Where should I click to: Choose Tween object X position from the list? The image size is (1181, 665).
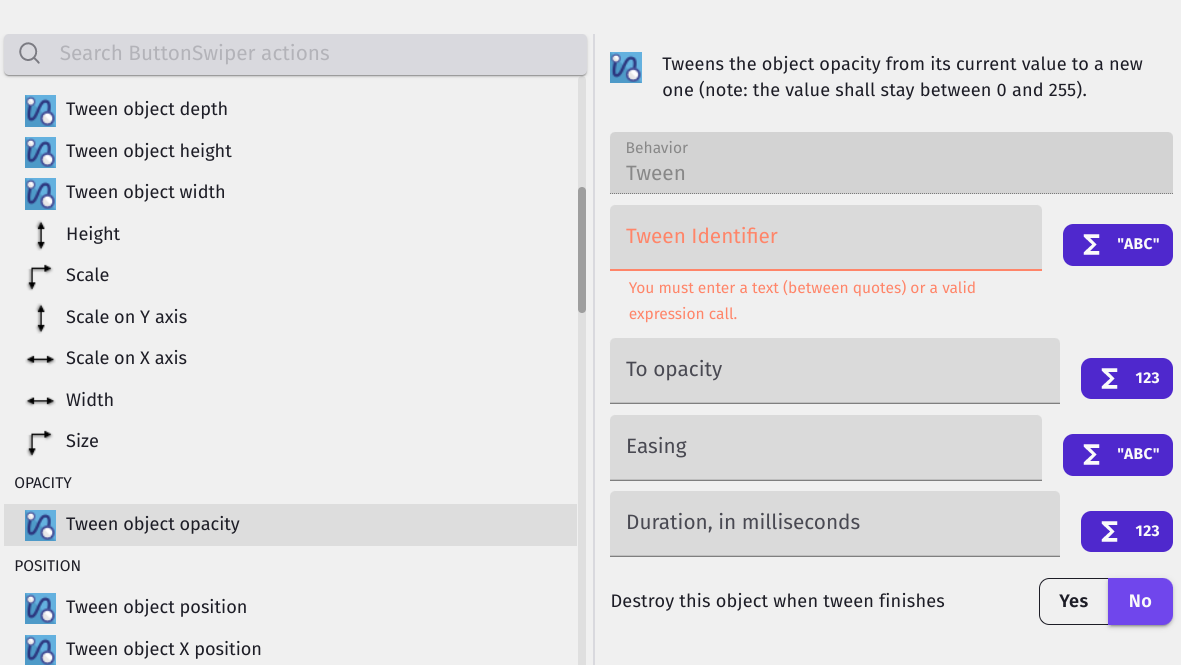pyautogui.click(x=162, y=648)
